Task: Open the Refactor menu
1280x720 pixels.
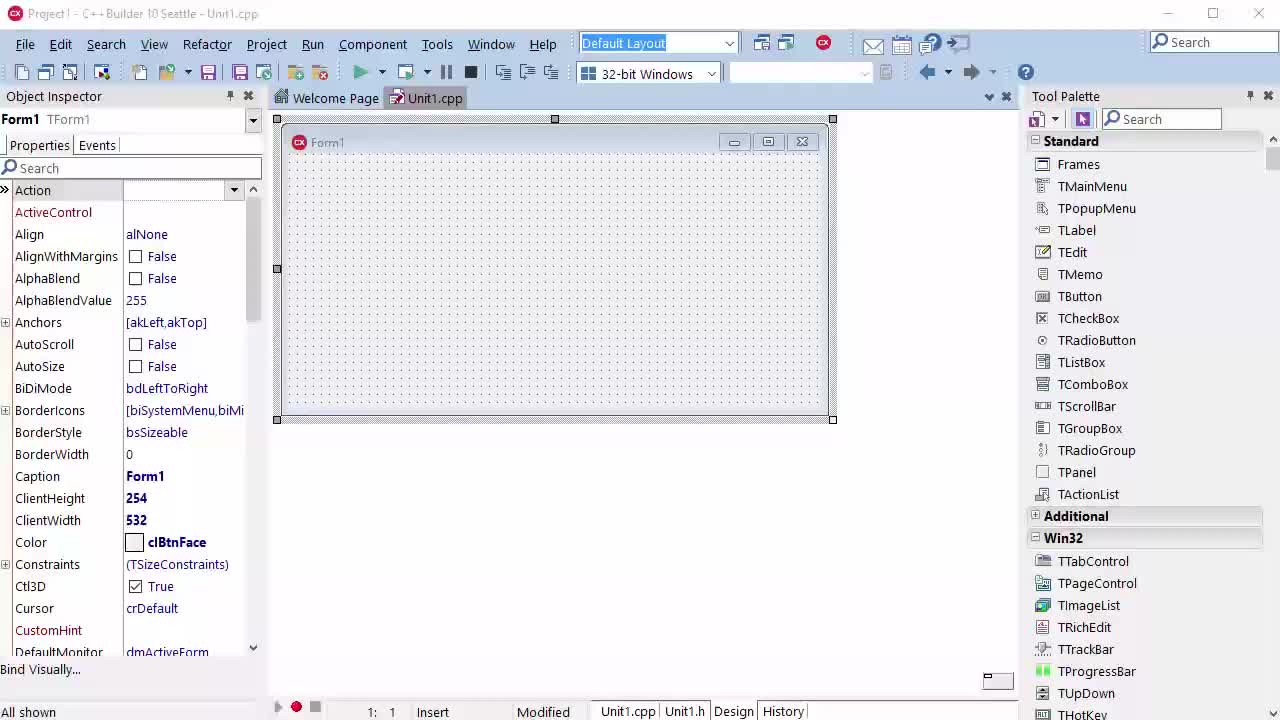Action: pos(207,44)
